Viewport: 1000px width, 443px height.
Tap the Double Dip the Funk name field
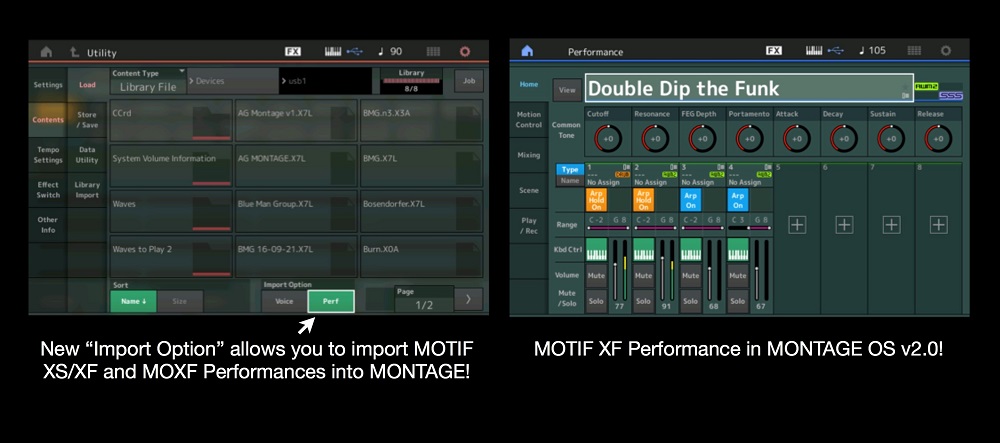click(x=749, y=89)
